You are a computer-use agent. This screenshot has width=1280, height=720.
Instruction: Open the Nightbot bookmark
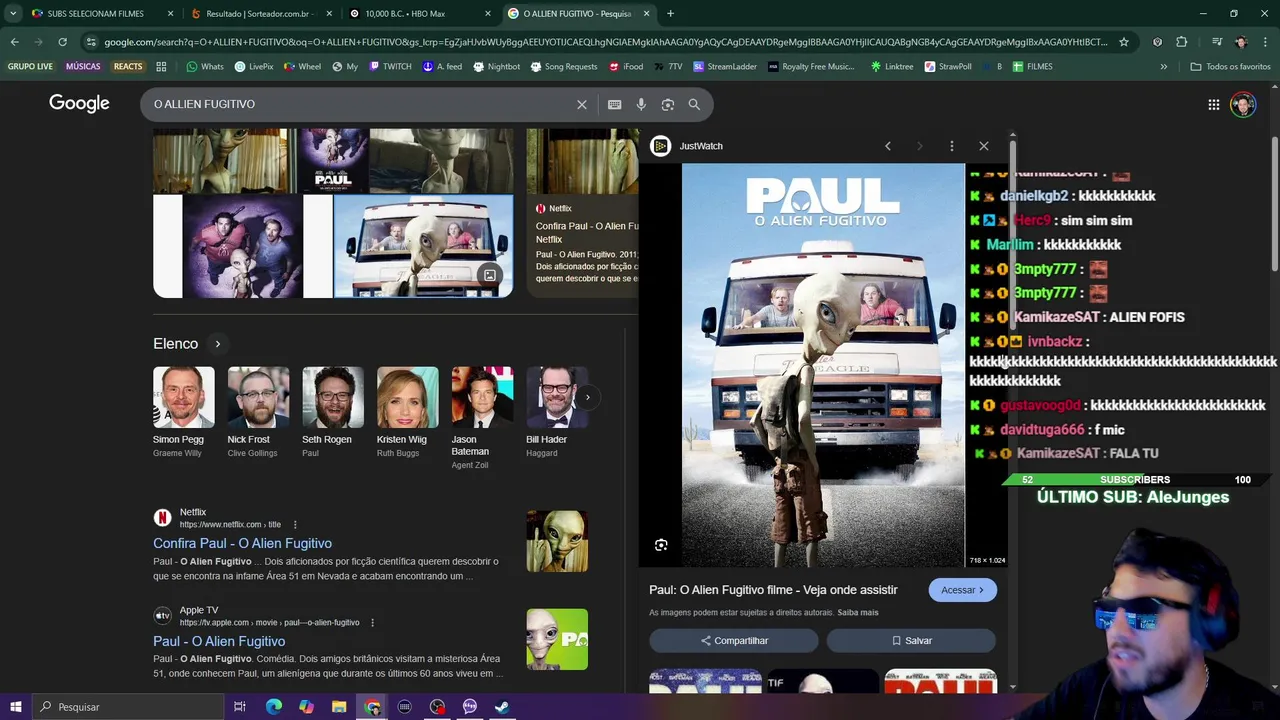[x=496, y=67]
